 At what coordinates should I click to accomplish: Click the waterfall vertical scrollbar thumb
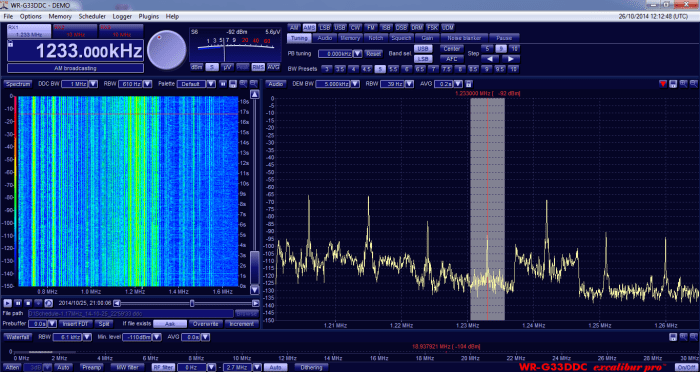[254, 268]
